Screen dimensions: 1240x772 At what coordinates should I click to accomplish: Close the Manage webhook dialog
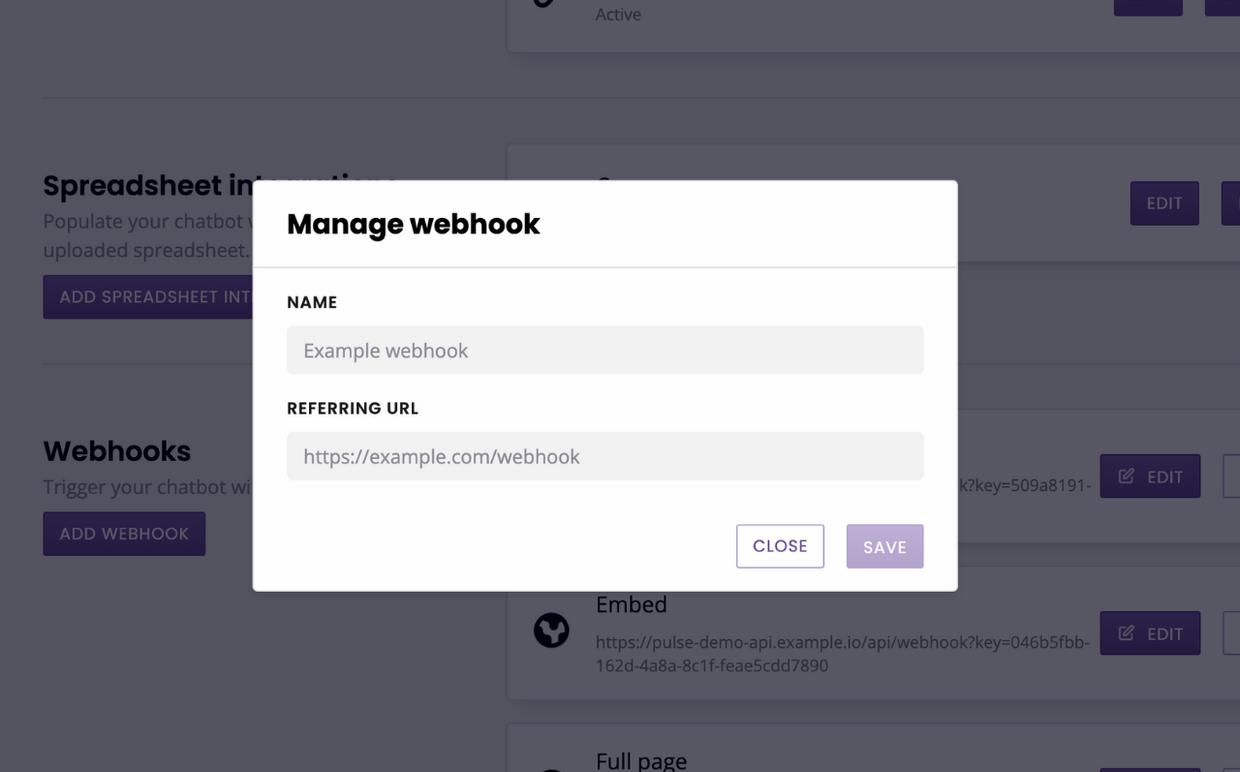pyautogui.click(x=780, y=546)
